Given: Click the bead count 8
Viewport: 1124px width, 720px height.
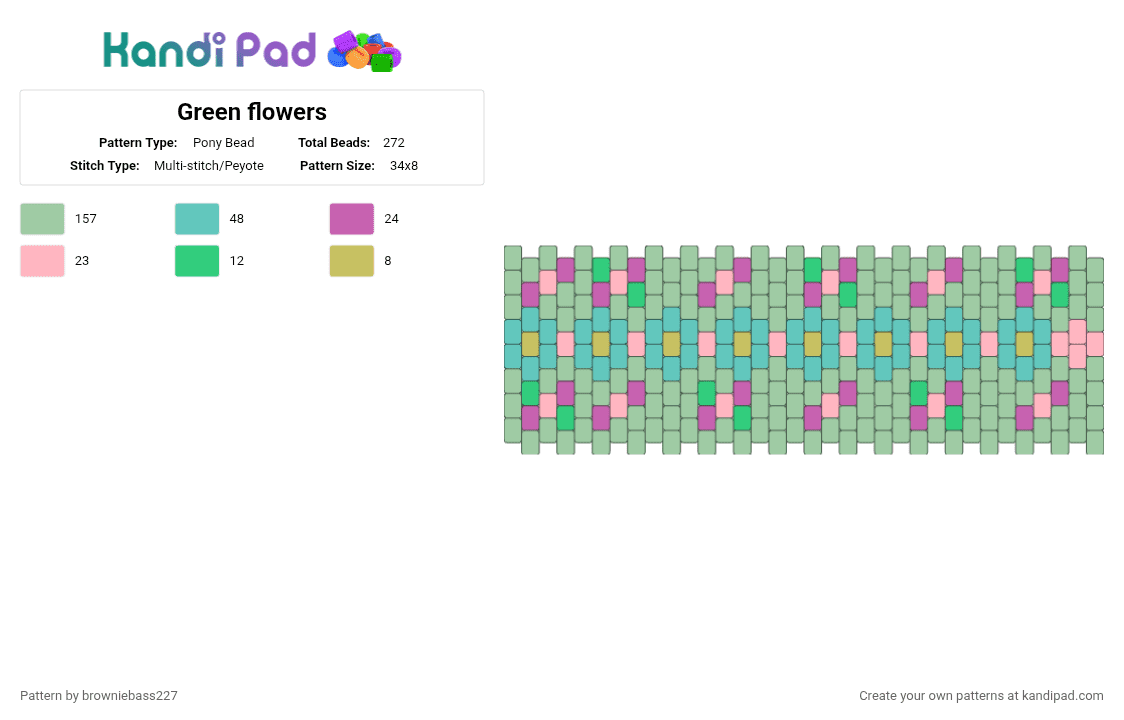Looking at the screenshot, I should 388,261.
